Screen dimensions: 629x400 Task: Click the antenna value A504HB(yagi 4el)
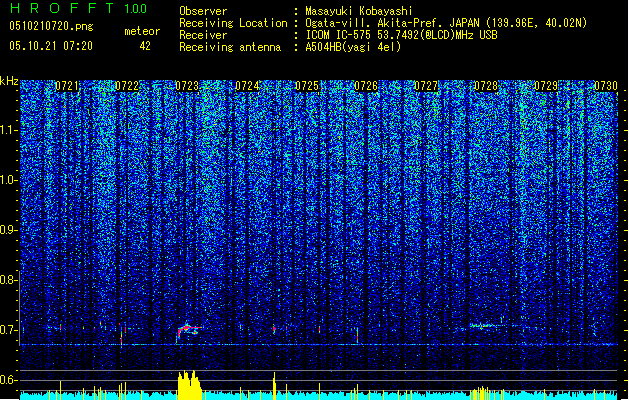coord(353,47)
